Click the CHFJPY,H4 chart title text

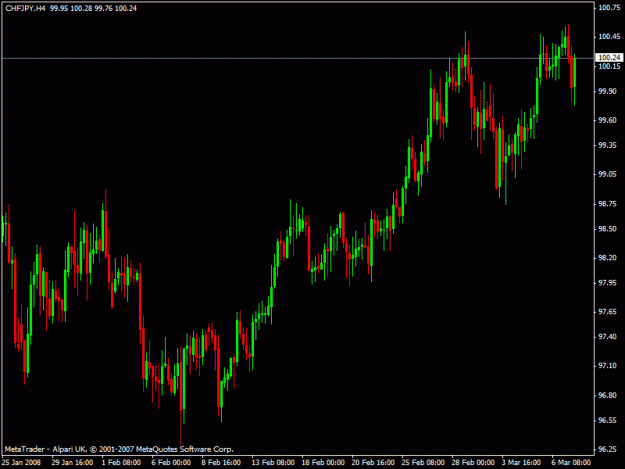click(x=26, y=8)
